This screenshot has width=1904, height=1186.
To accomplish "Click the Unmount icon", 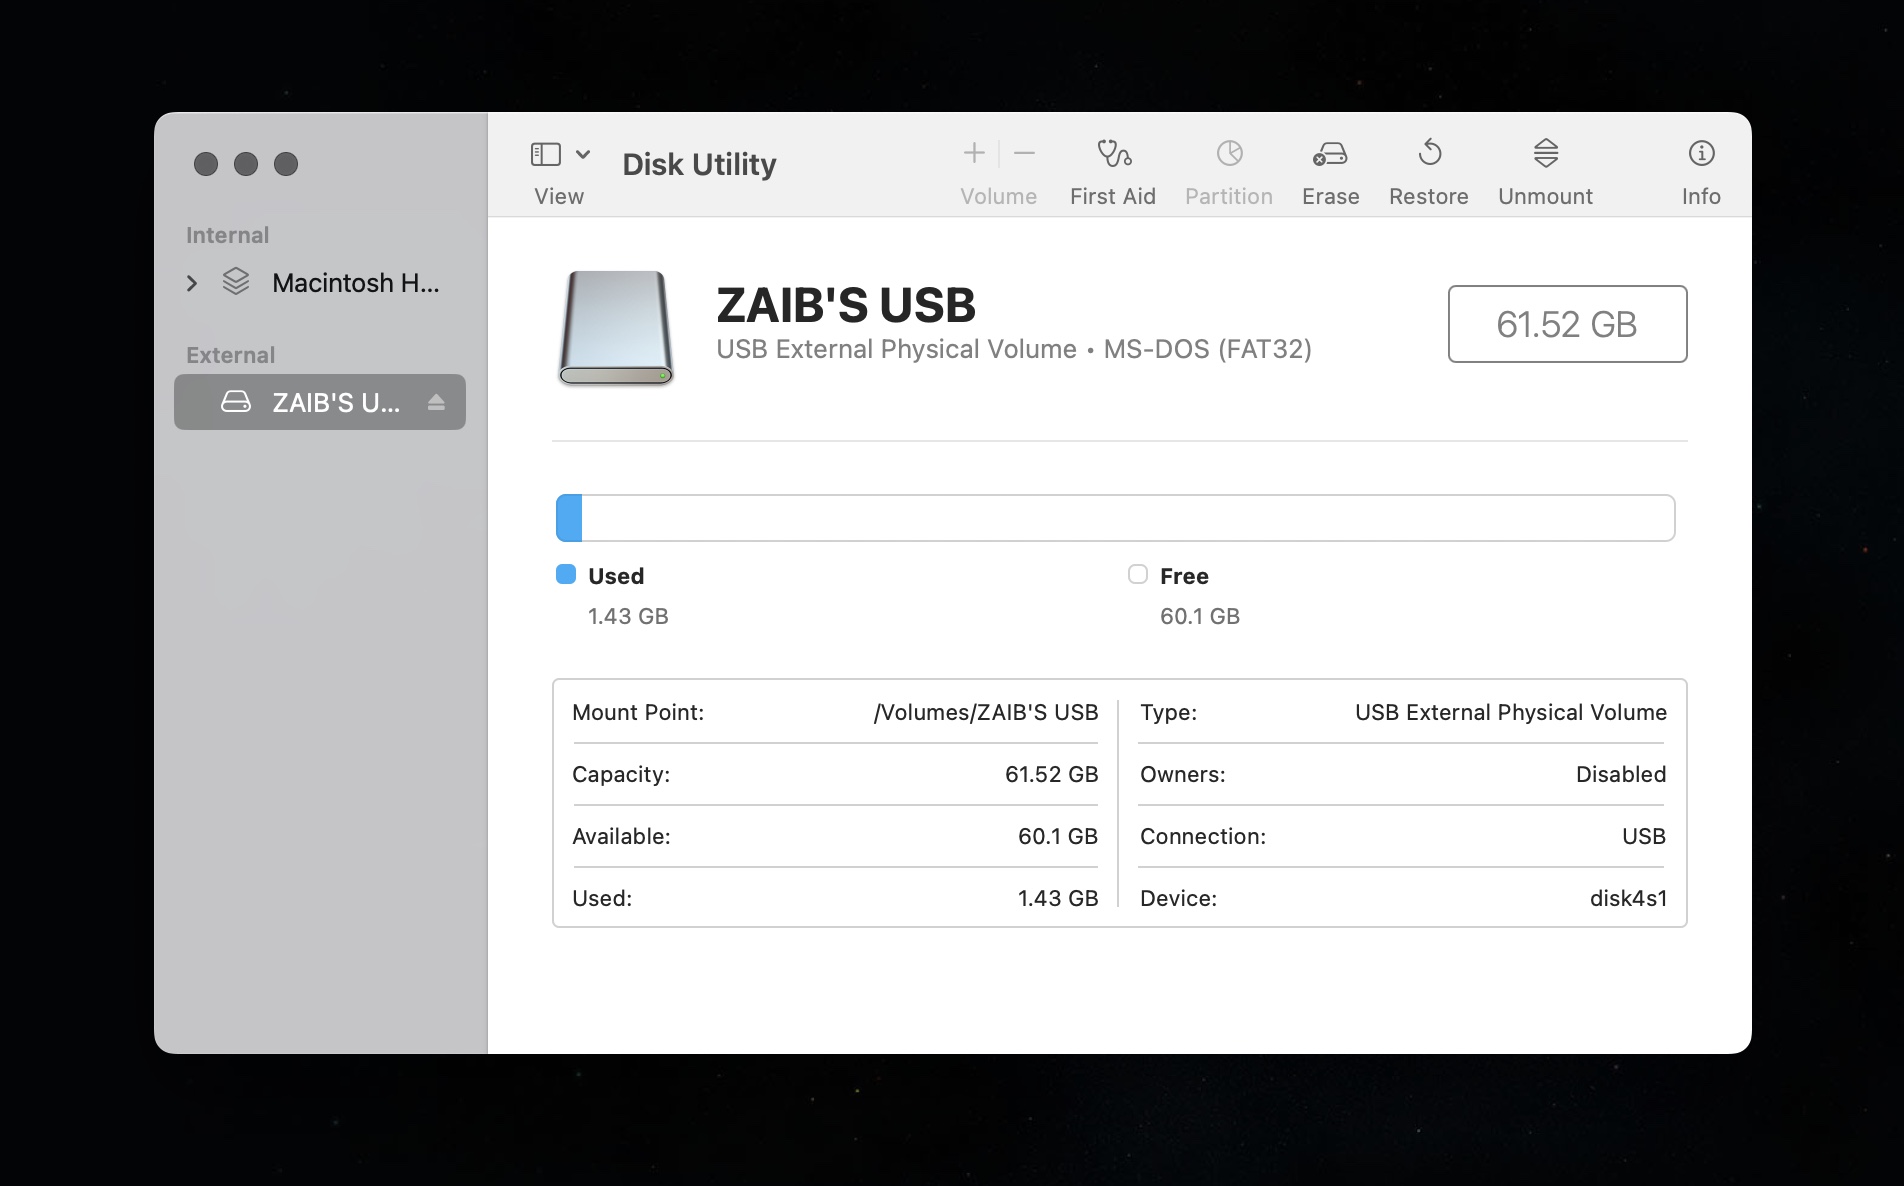I will (x=1546, y=153).
